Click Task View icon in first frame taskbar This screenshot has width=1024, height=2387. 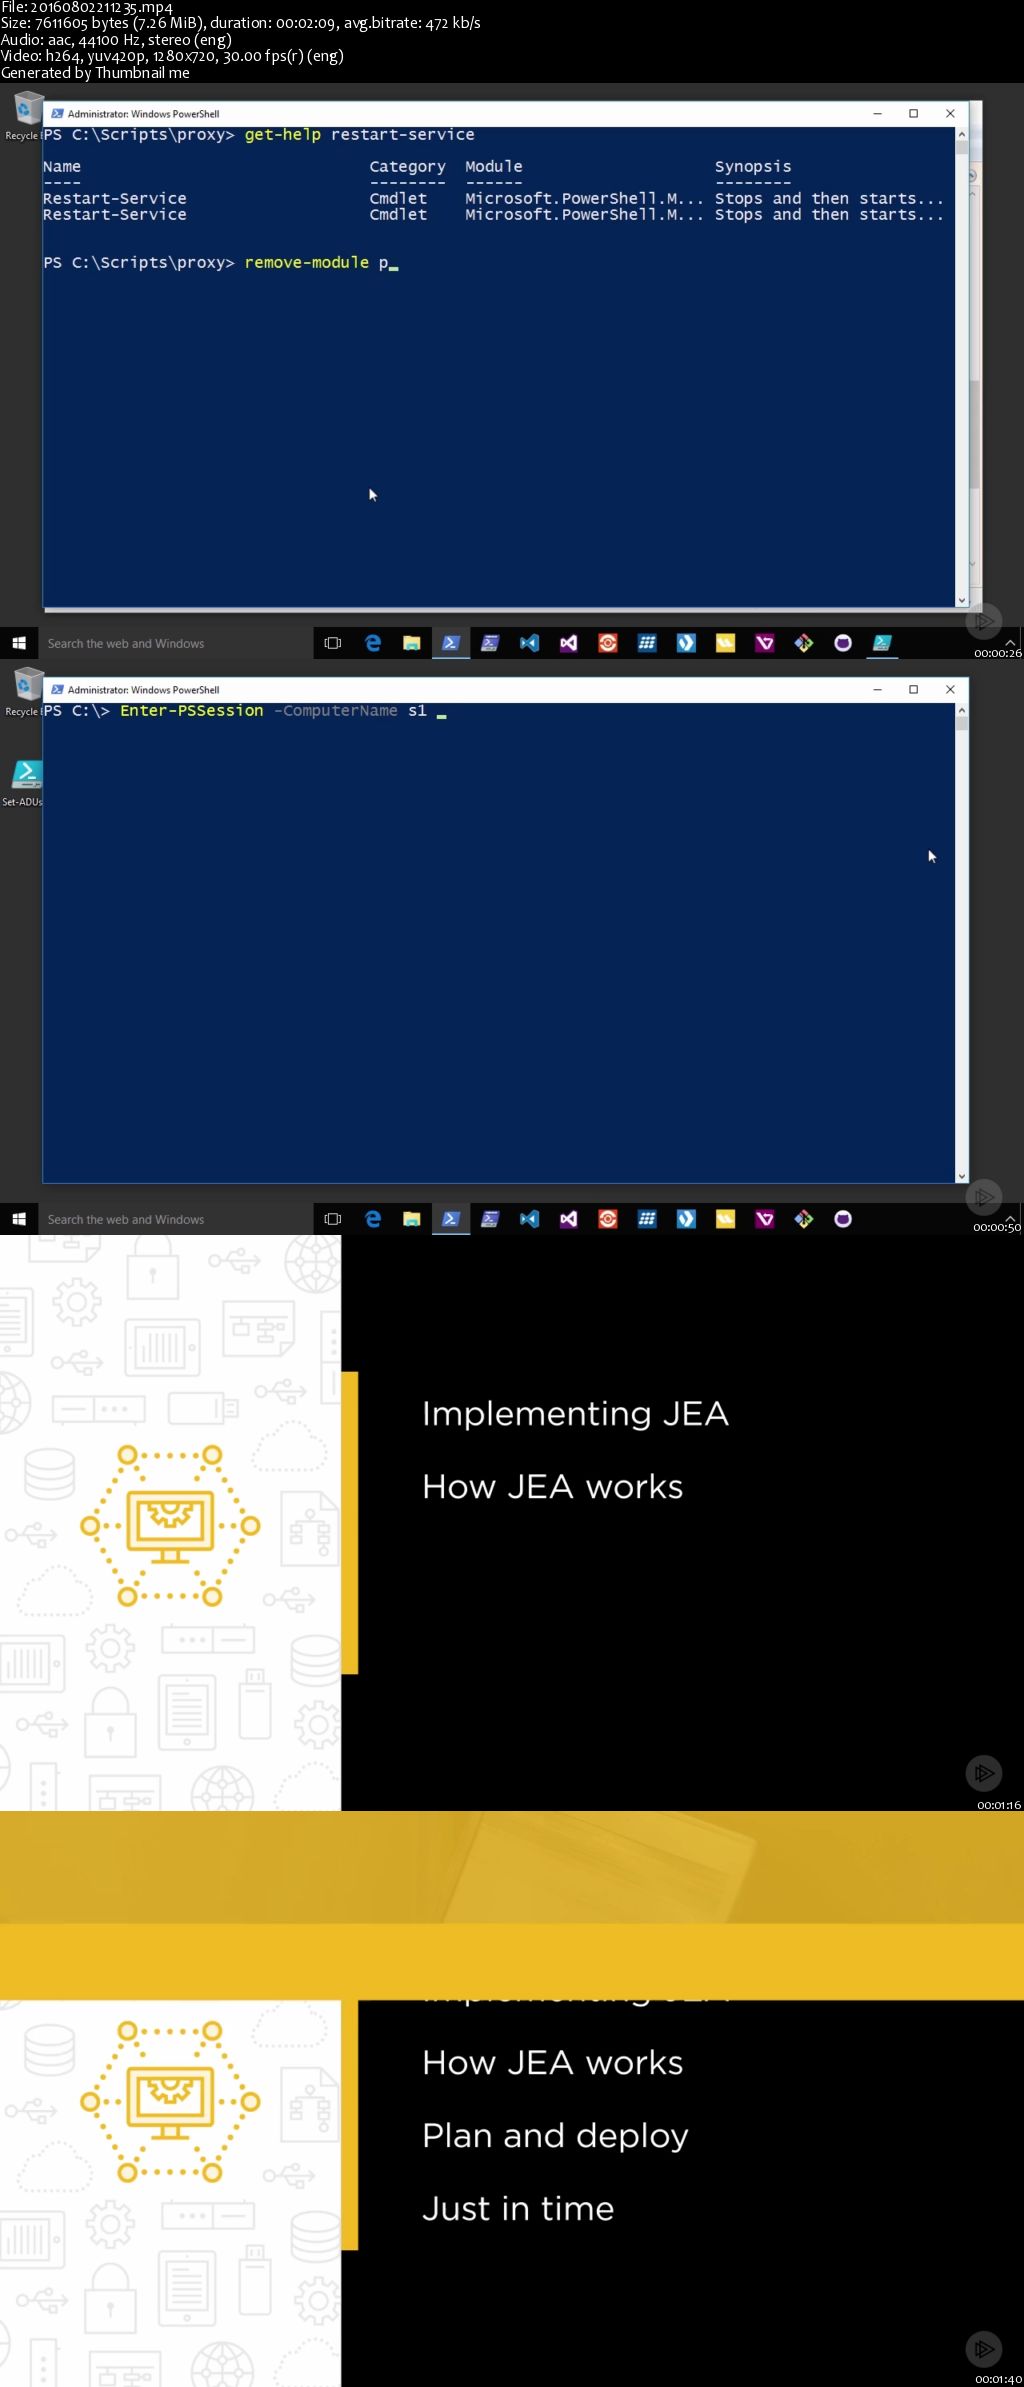[x=333, y=643]
